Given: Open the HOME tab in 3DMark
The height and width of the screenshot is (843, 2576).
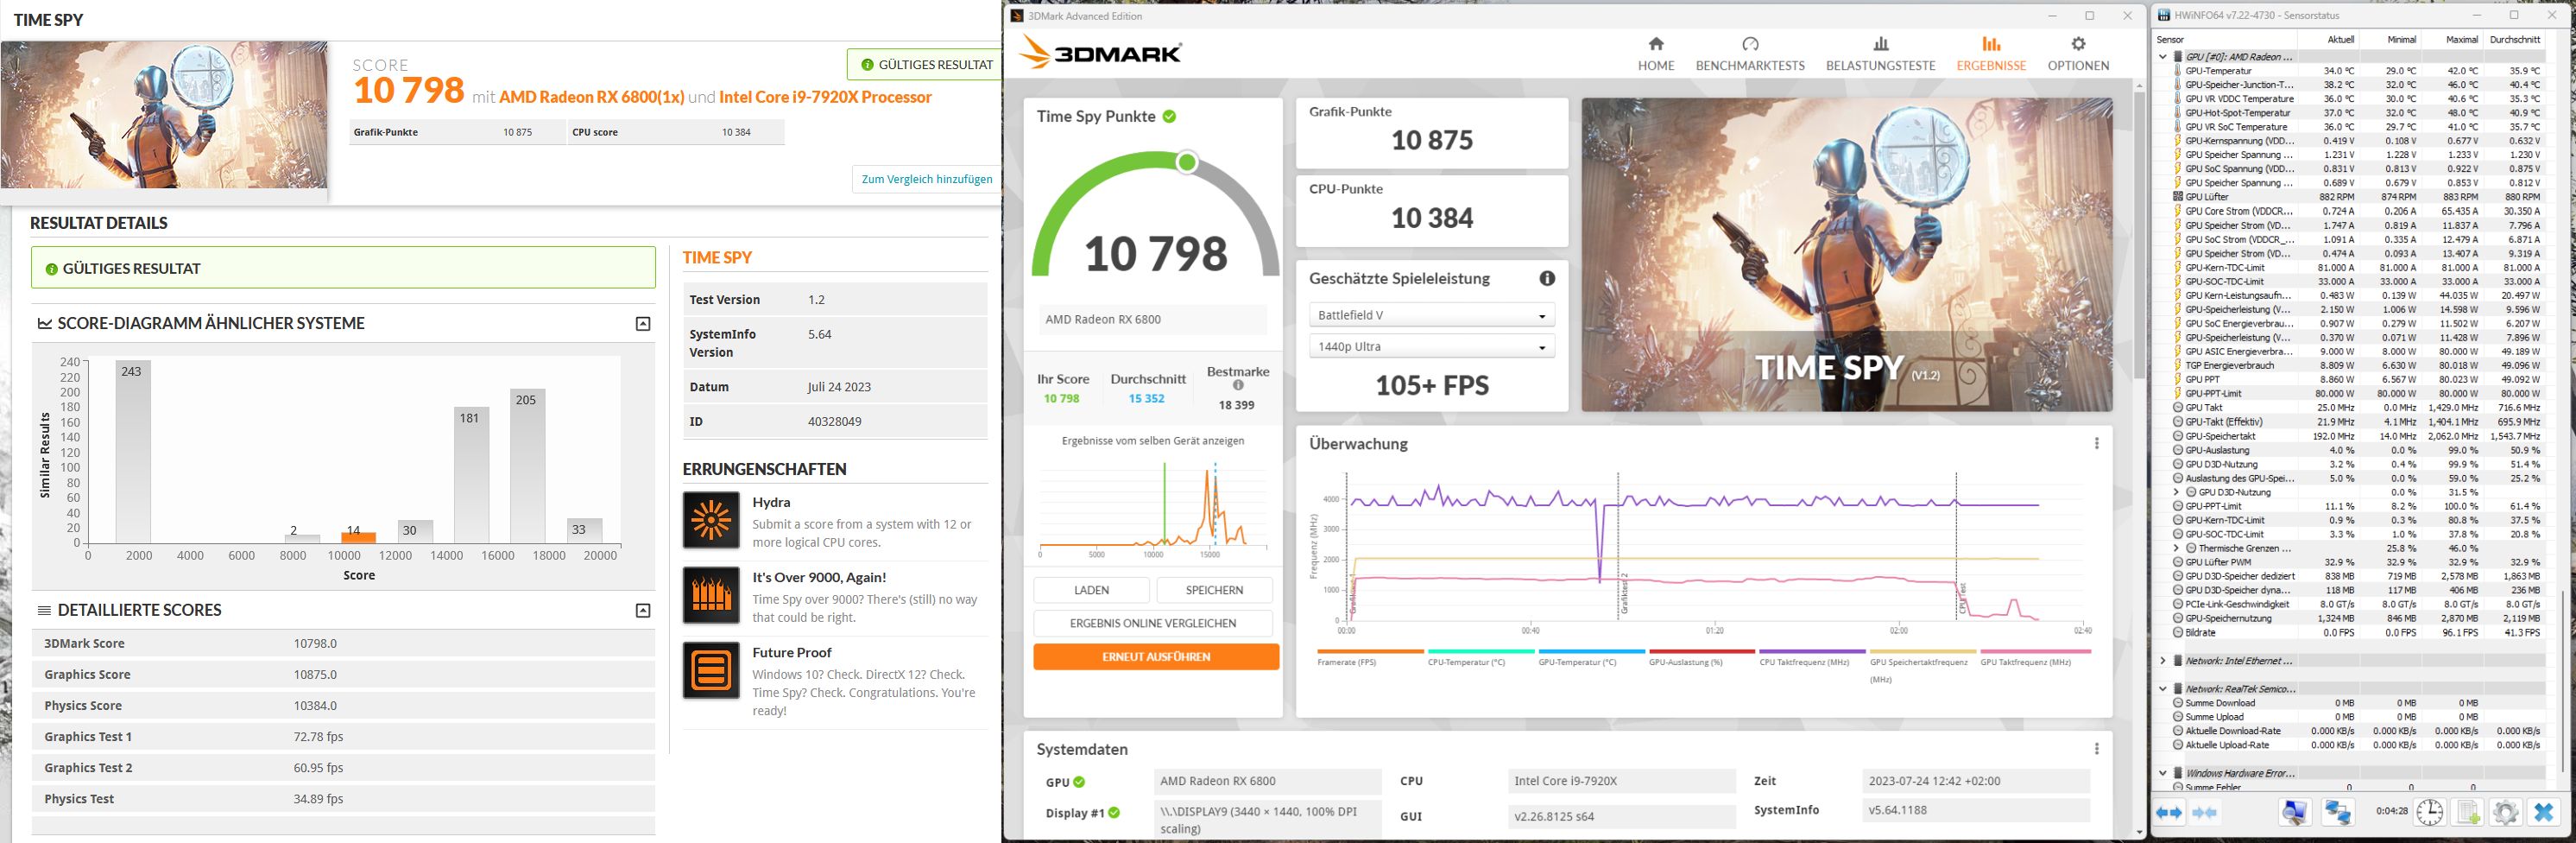Looking at the screenshot, I should point(1656,54).
